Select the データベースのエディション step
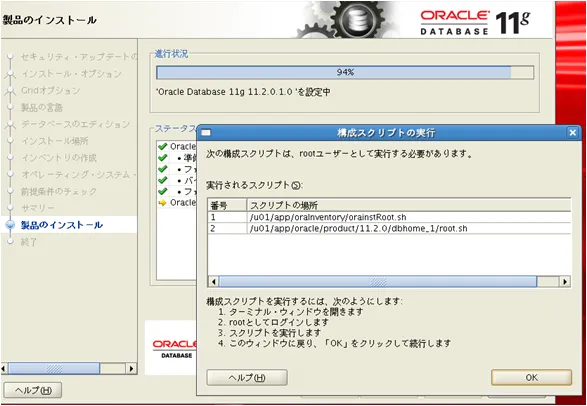The image size is (587, 406). pyautogui.click(x=75, y=124)
